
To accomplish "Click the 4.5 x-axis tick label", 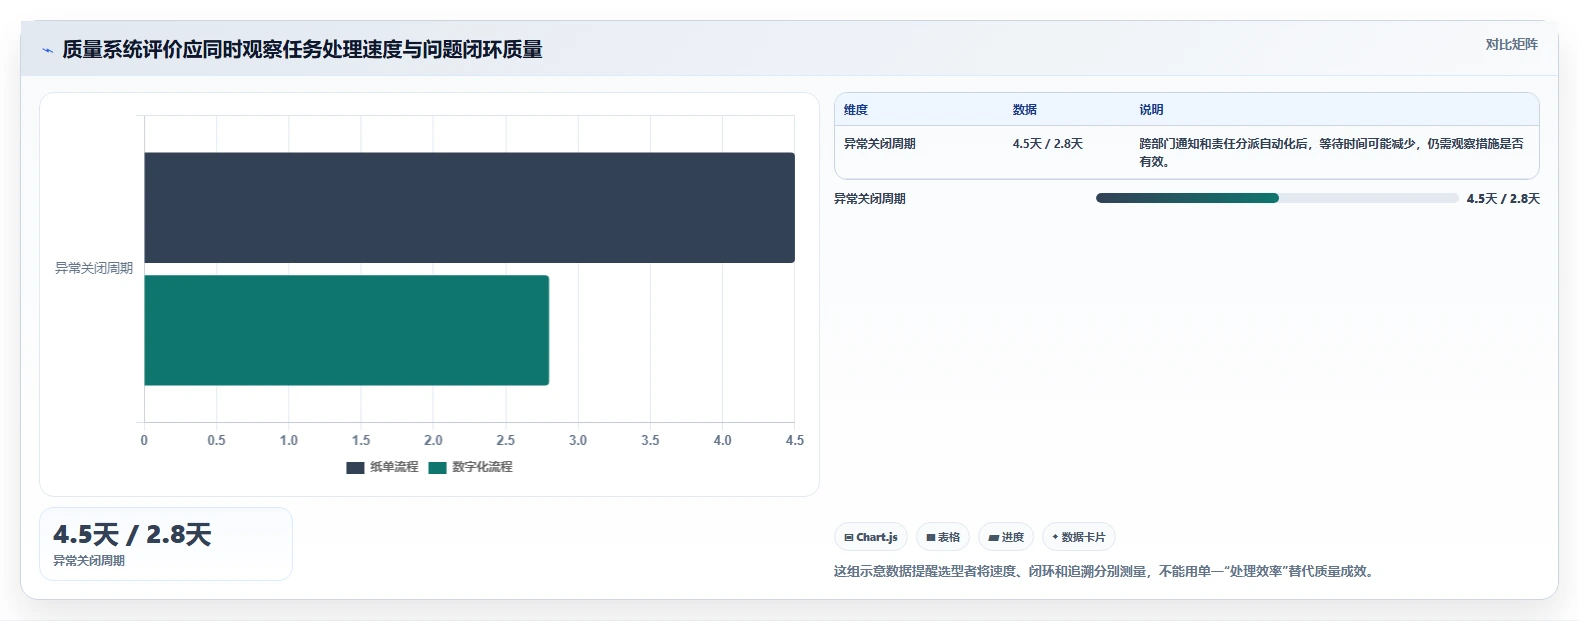I will (x=795, y=440).
